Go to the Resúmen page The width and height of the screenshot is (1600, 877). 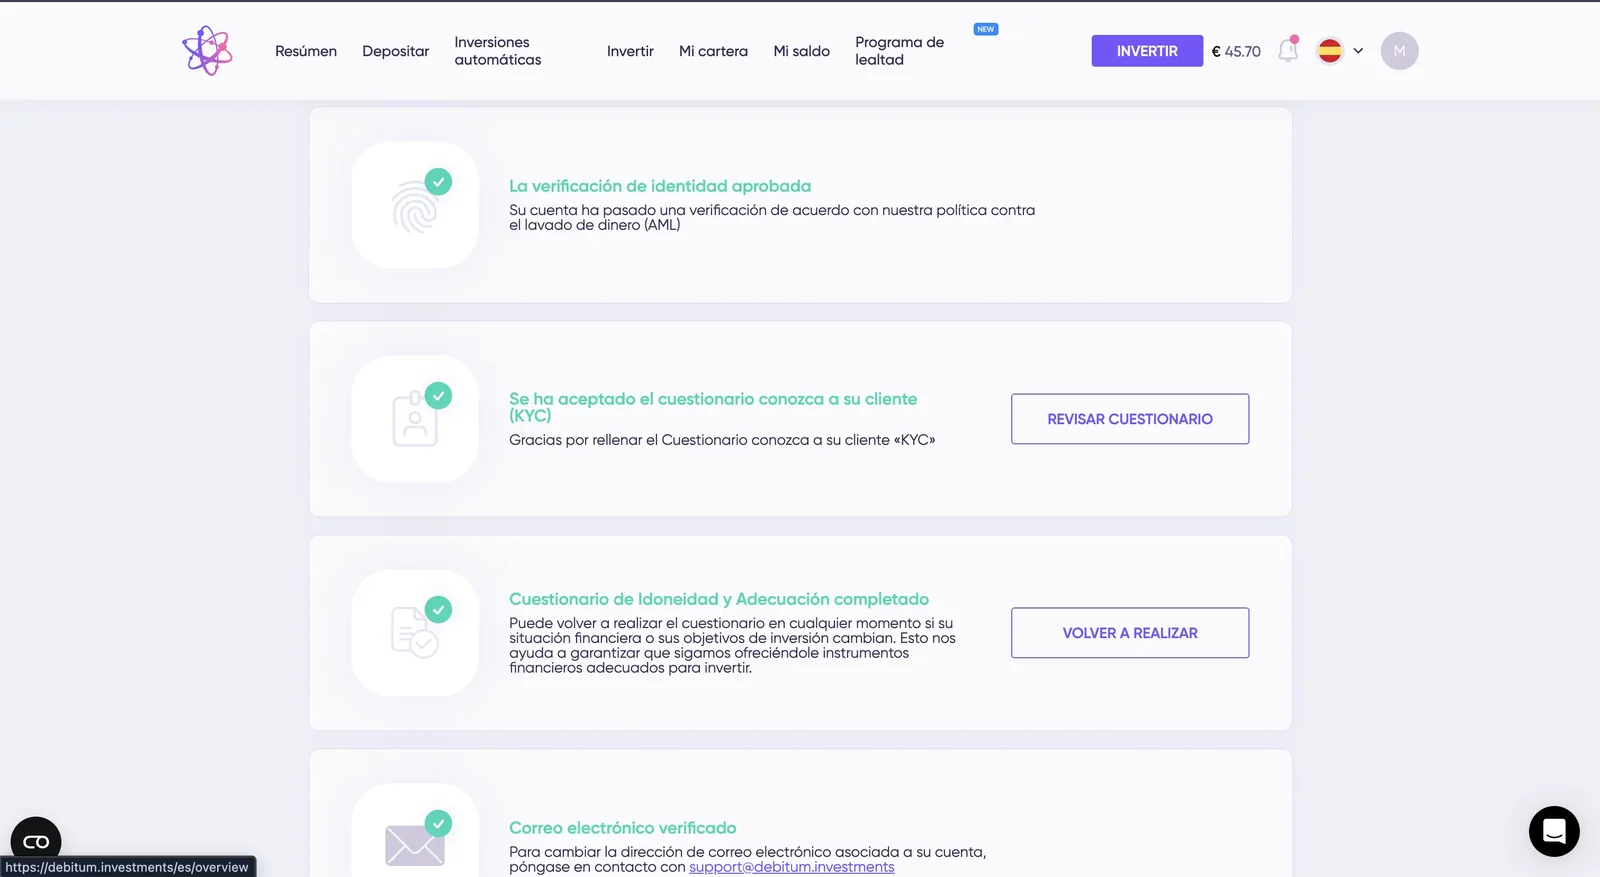[x=306, y=51]
